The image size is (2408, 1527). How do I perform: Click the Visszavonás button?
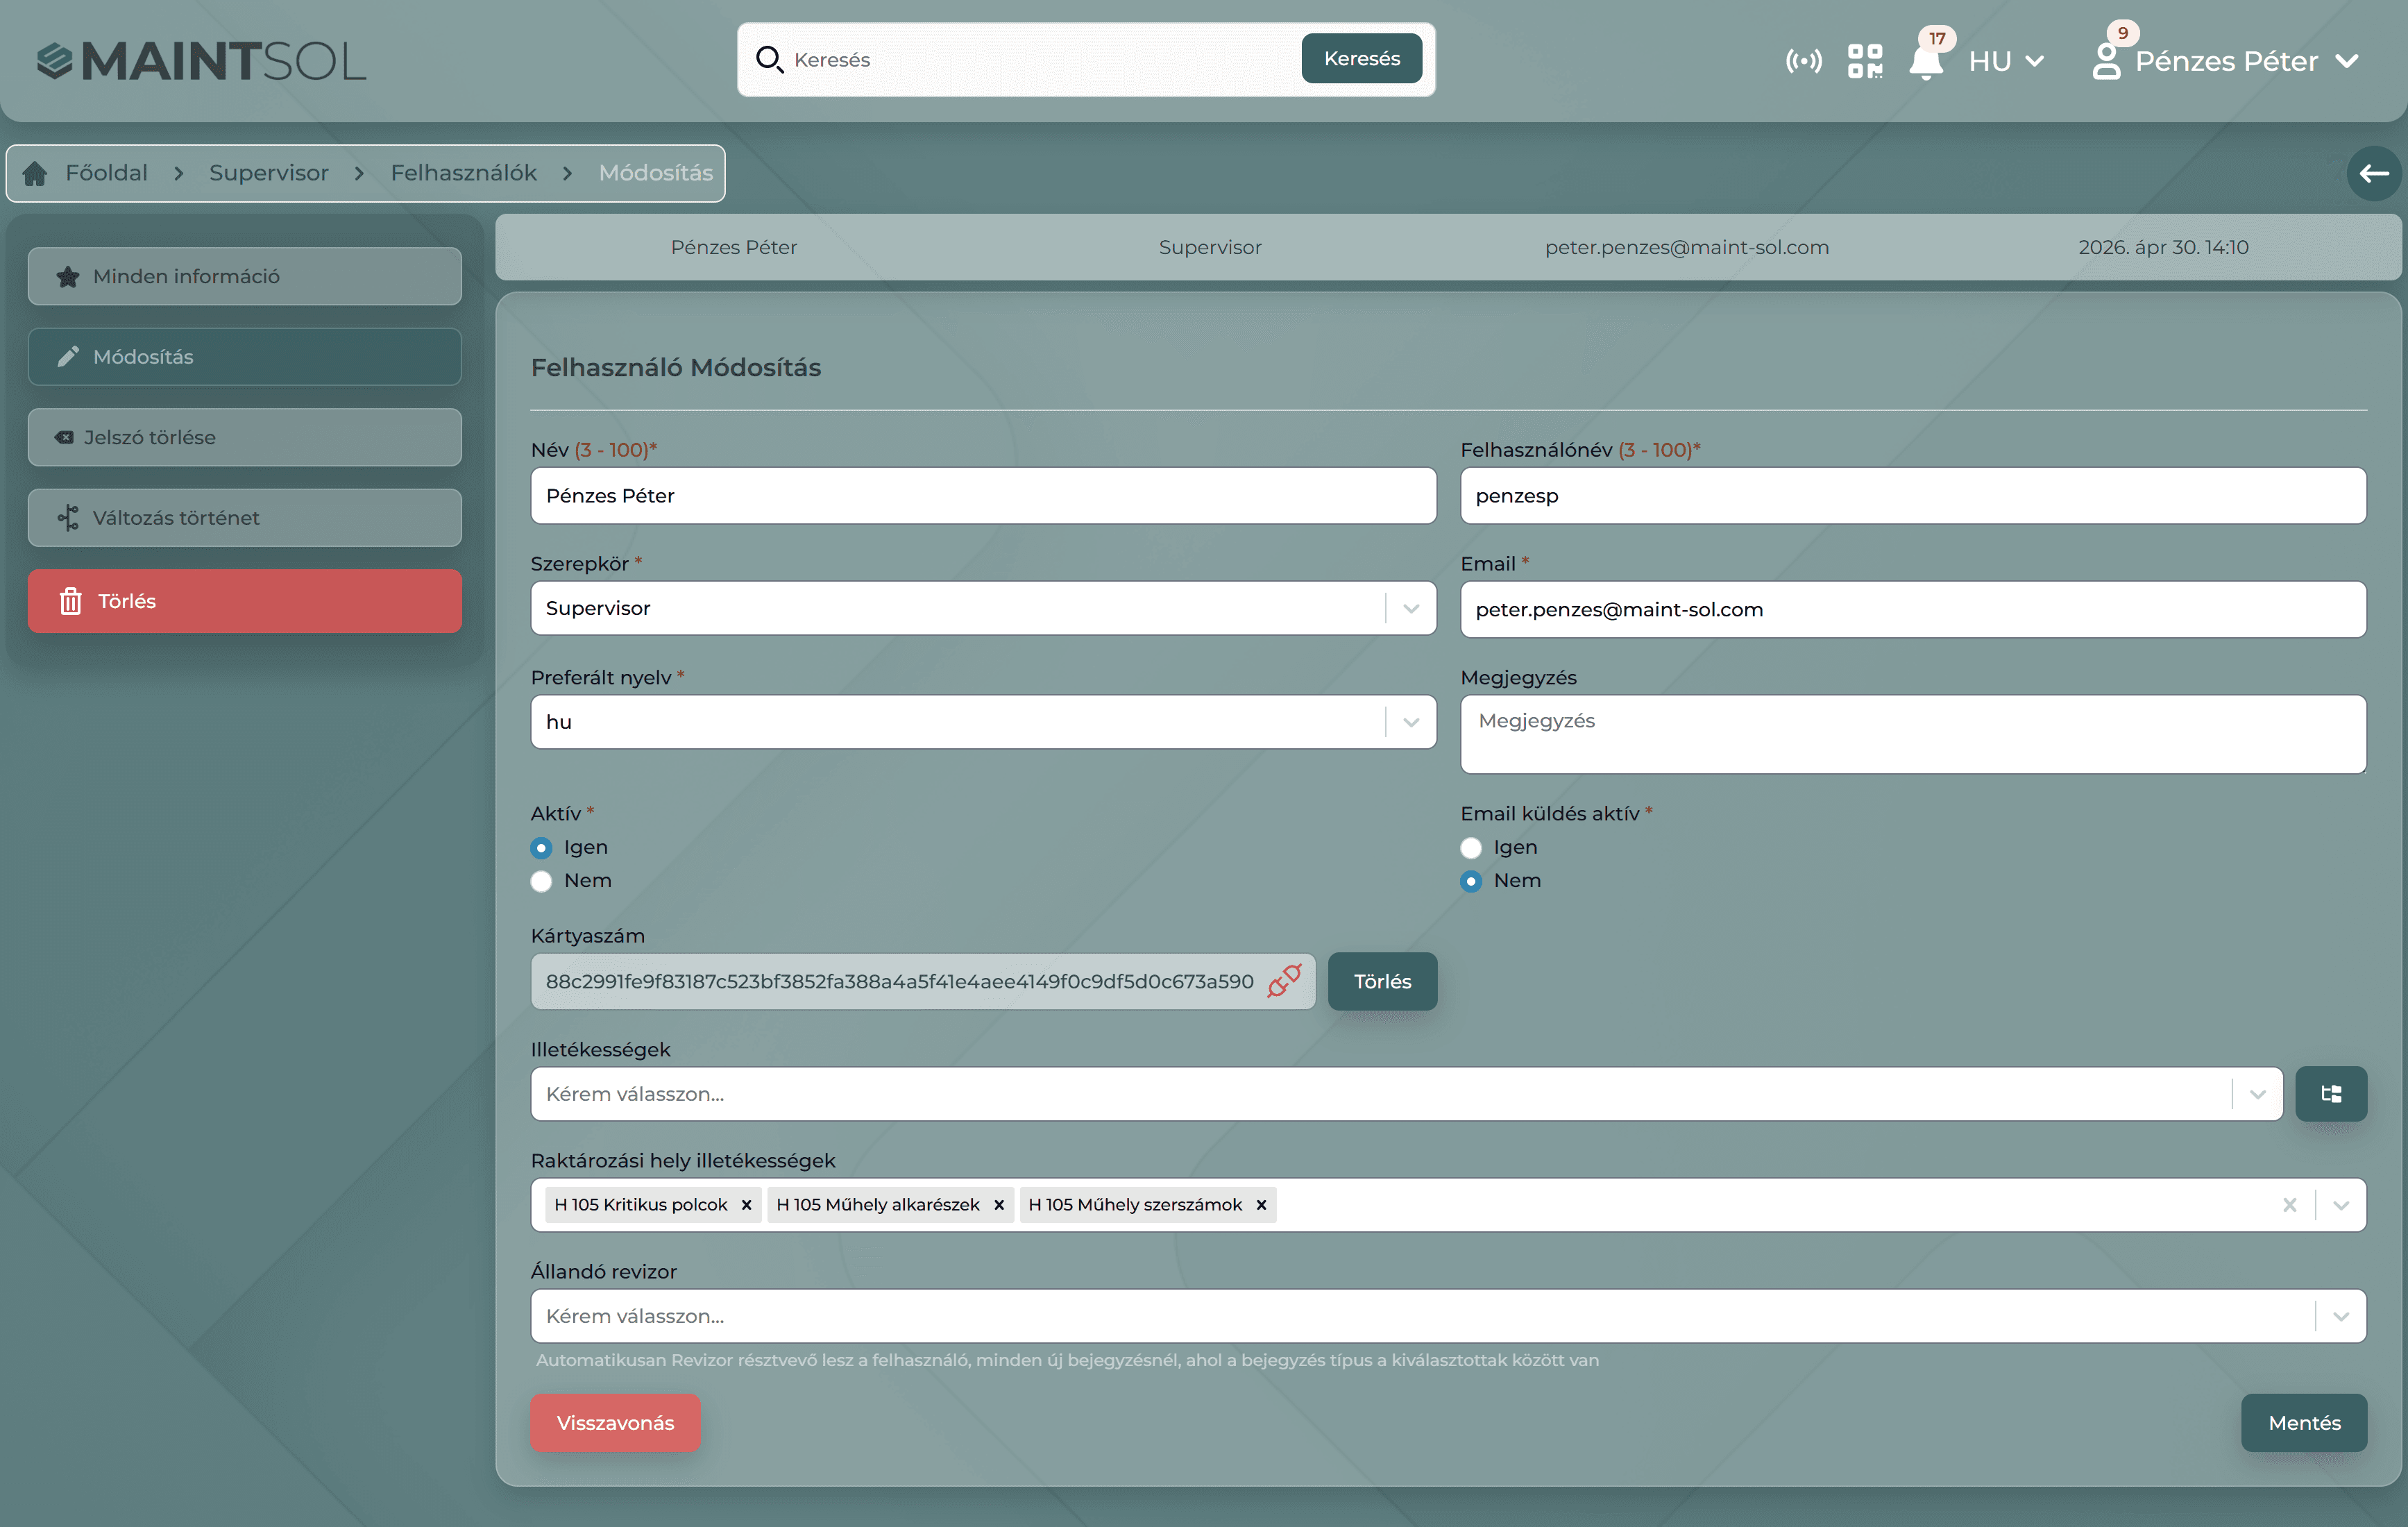point(615,1423)
